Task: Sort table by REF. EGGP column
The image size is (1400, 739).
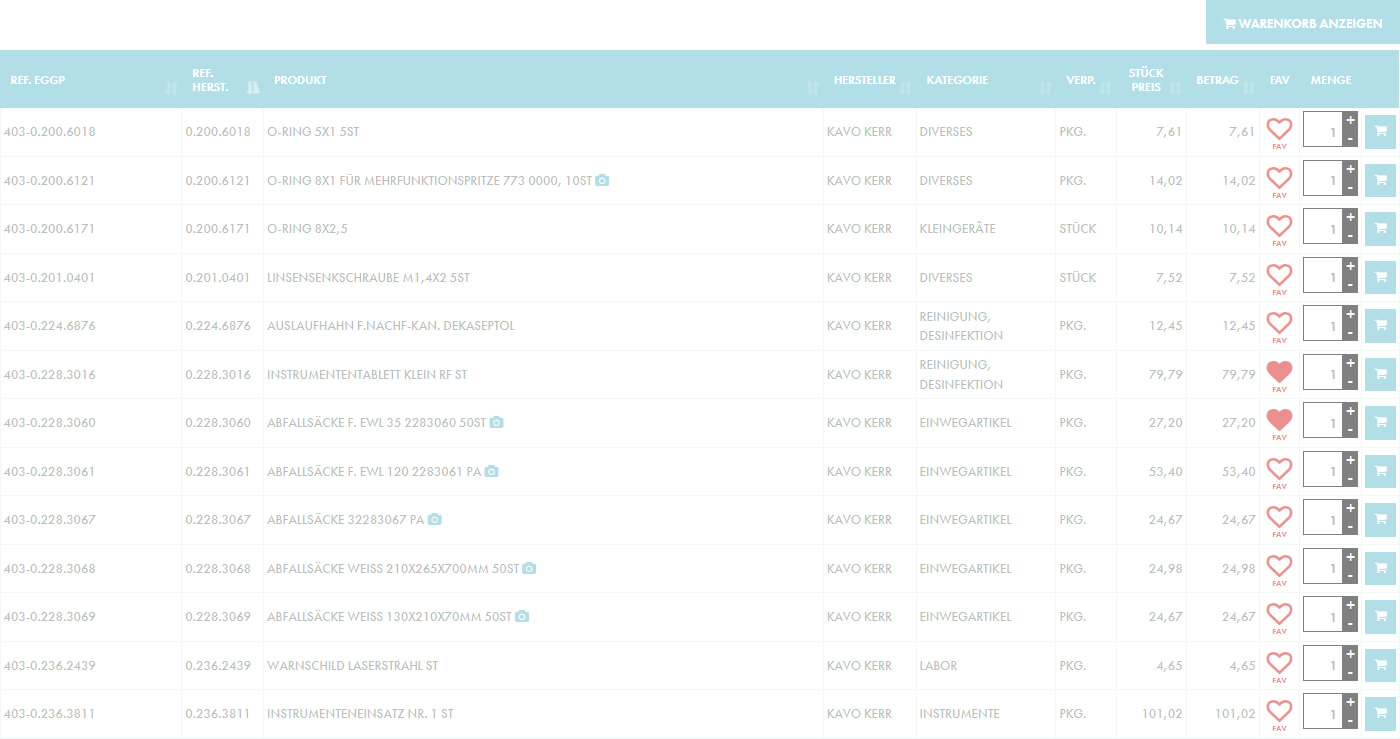Action: tap(91, 80)
